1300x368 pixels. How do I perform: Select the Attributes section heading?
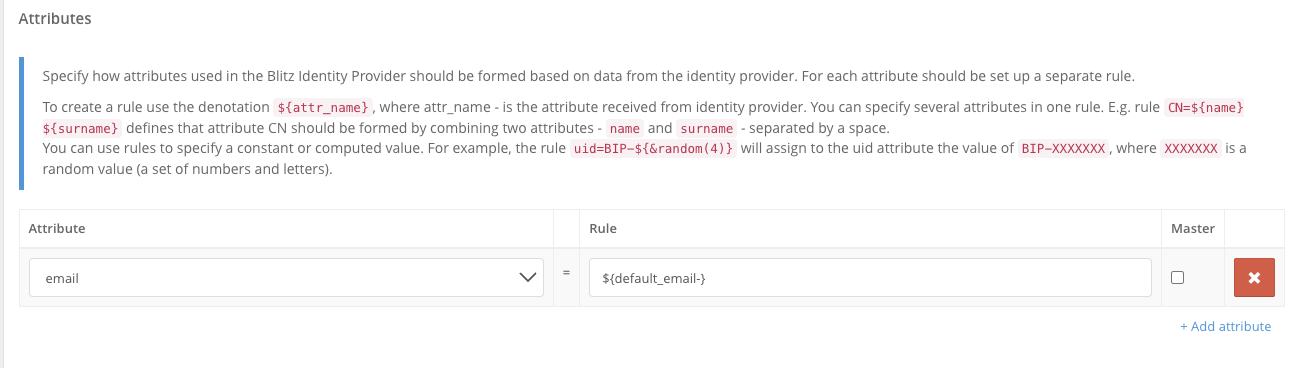(x=55, y=18)
